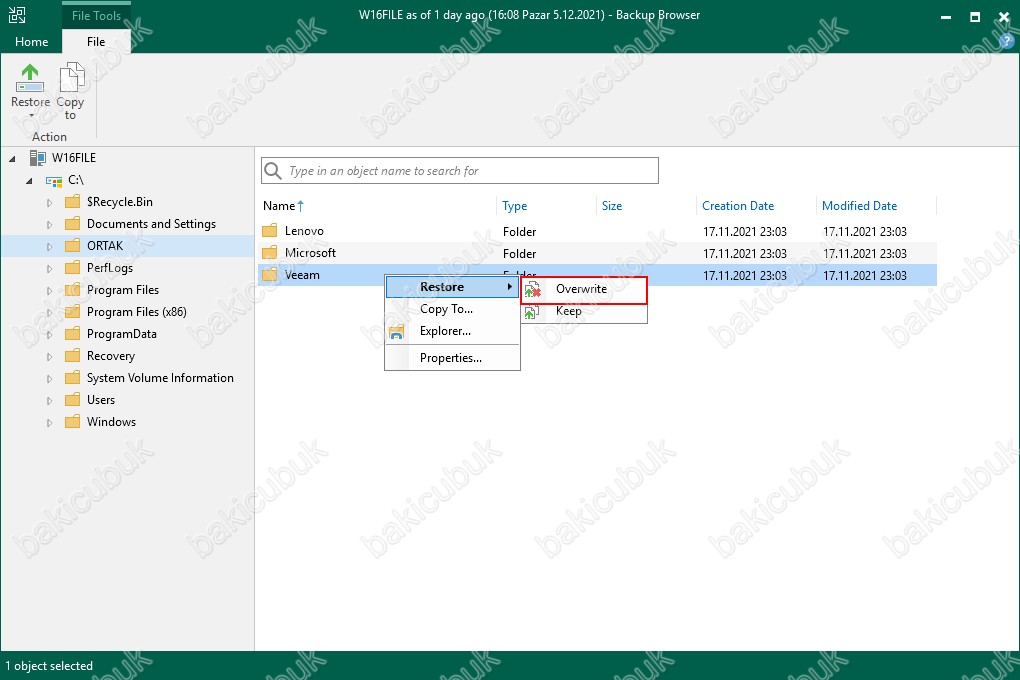Select Overwrite restore option
The width and height of the screenshot is (1020, 680).
pyautogui.click(x=584, y=290)
